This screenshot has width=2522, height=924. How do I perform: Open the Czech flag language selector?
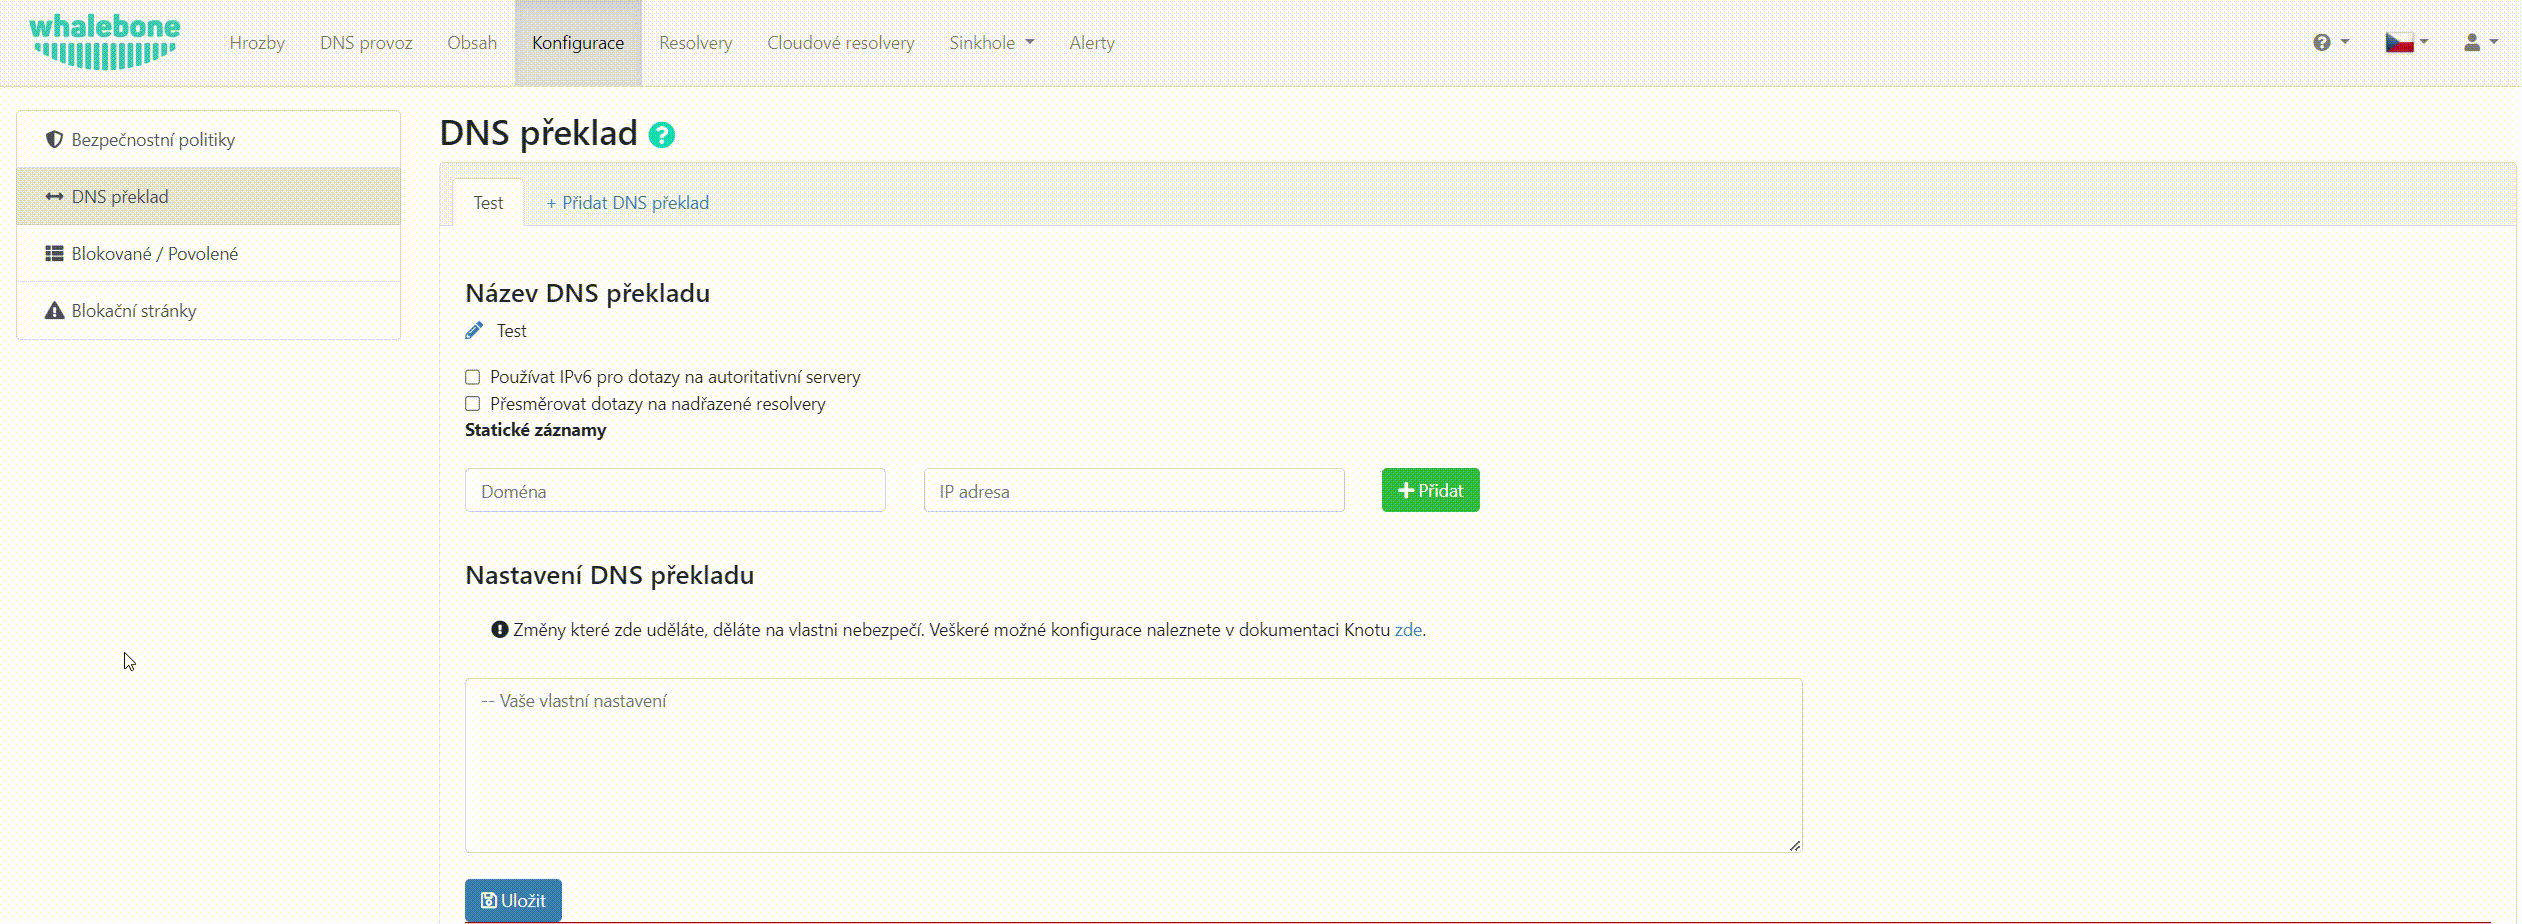pyautogui.click(x=2406, y=42)
